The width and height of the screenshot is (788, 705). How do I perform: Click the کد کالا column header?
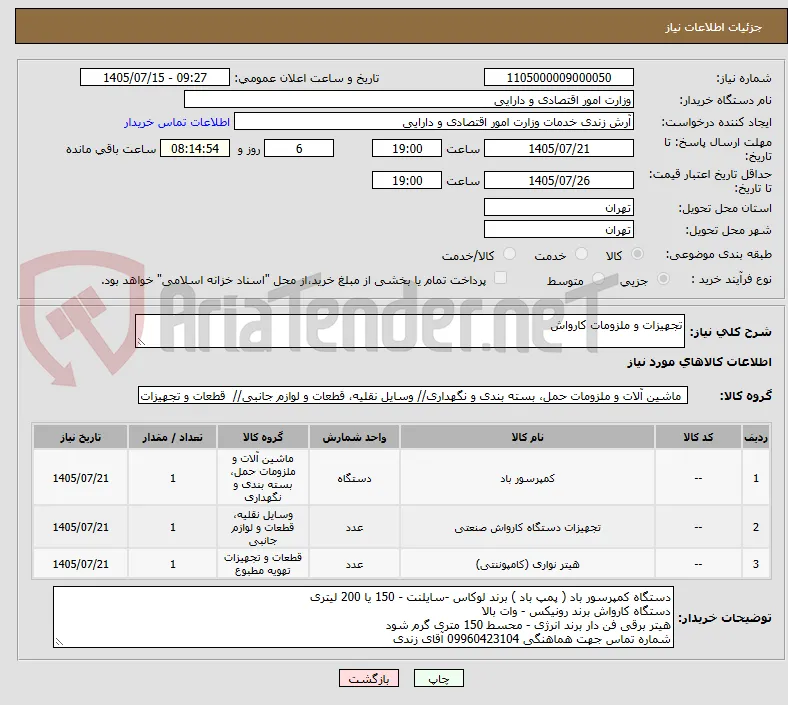pos(698,437)
